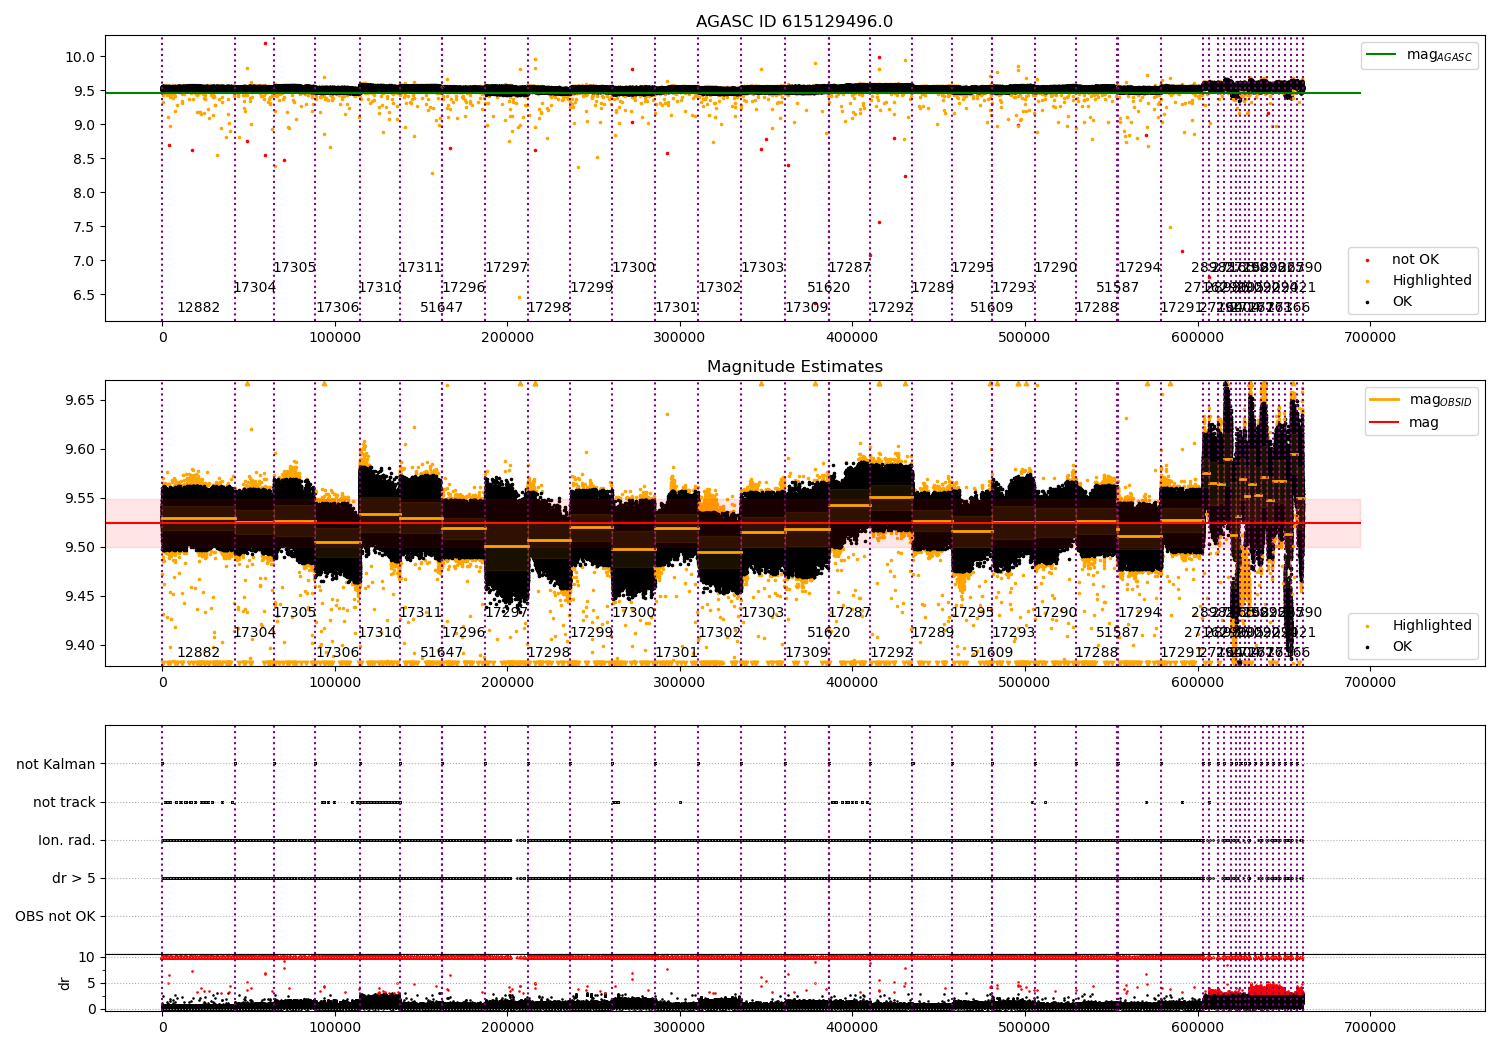Select the green mag AGASC legend entry
1500x1050 pixels.
(x=1419, y=55)
